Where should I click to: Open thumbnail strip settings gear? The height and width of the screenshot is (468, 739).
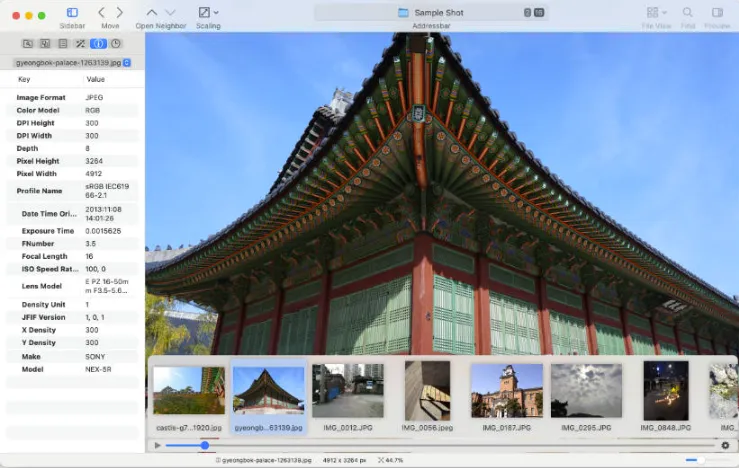tap(725, 445)
